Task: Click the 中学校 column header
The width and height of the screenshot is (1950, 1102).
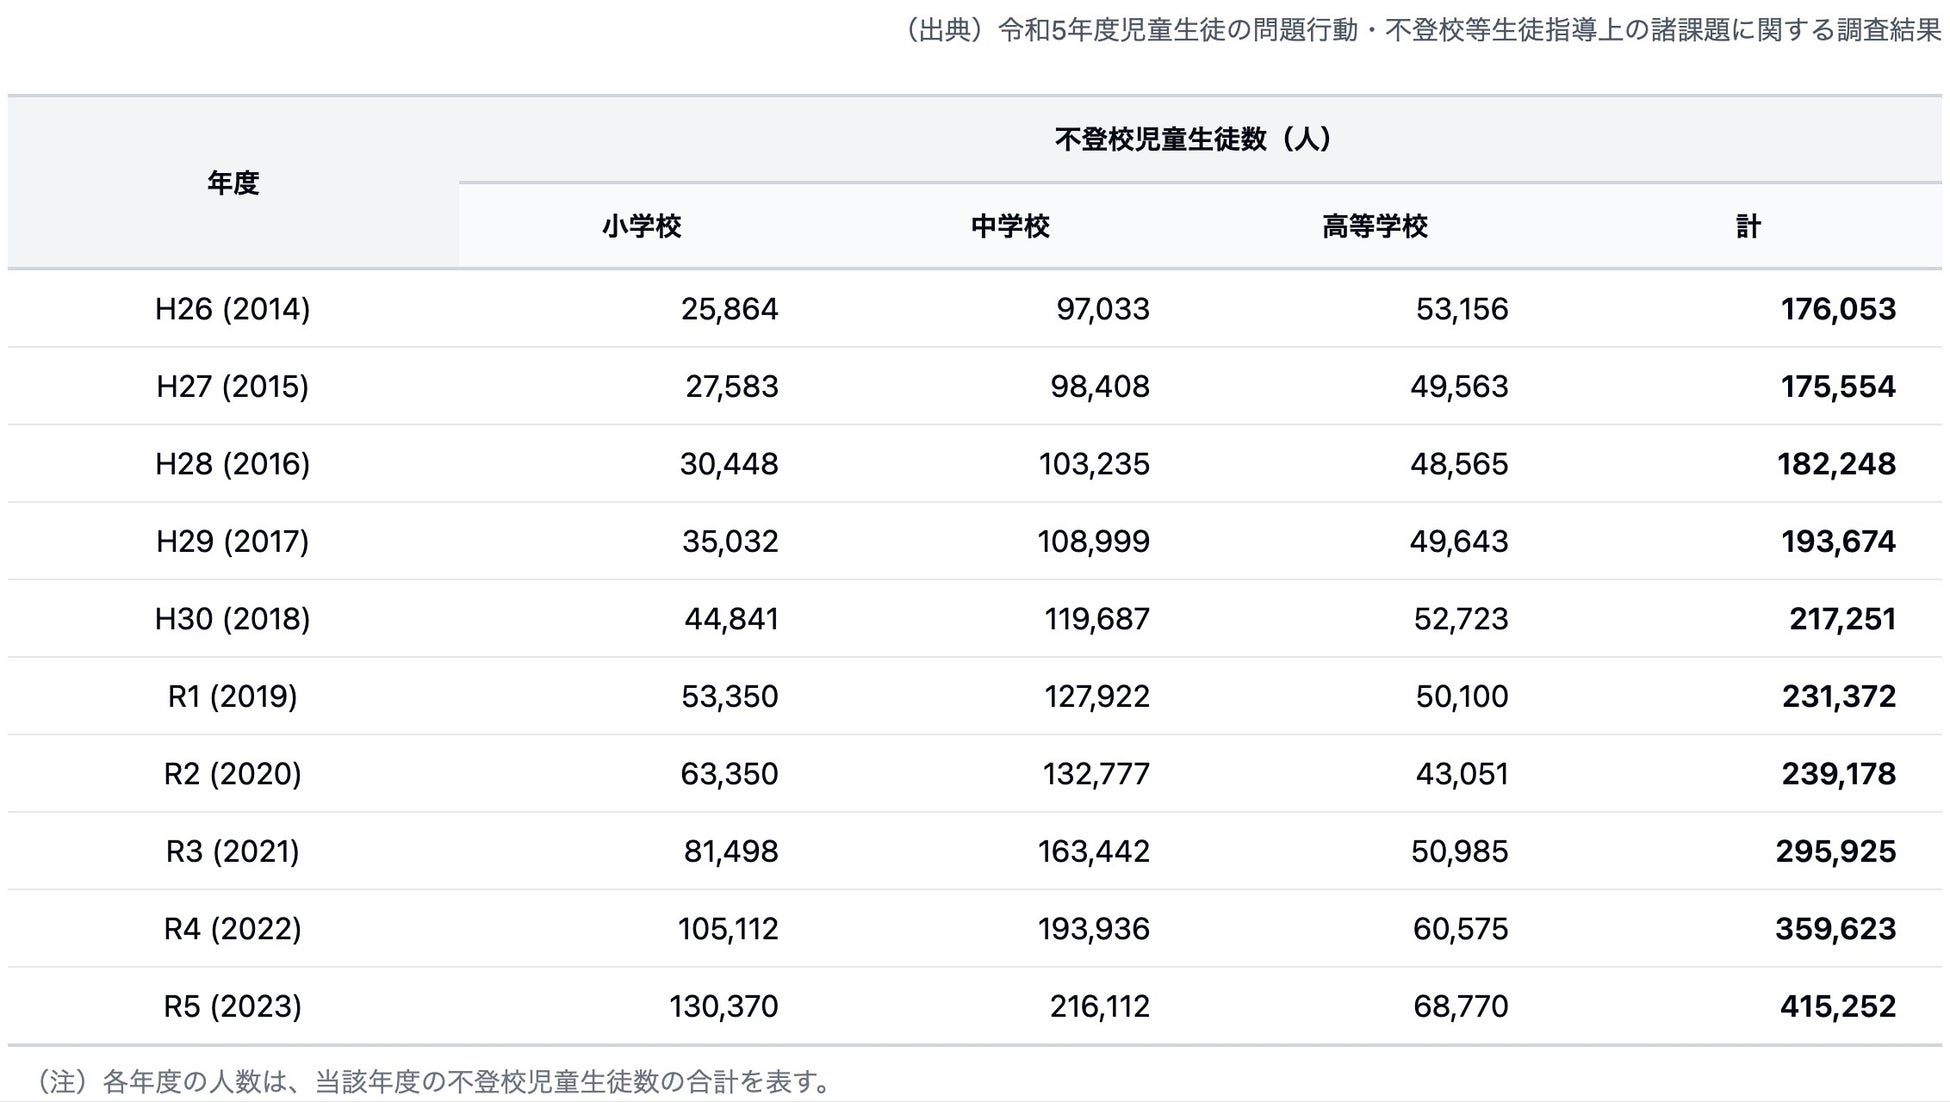Action: [x=1010, y=227]
